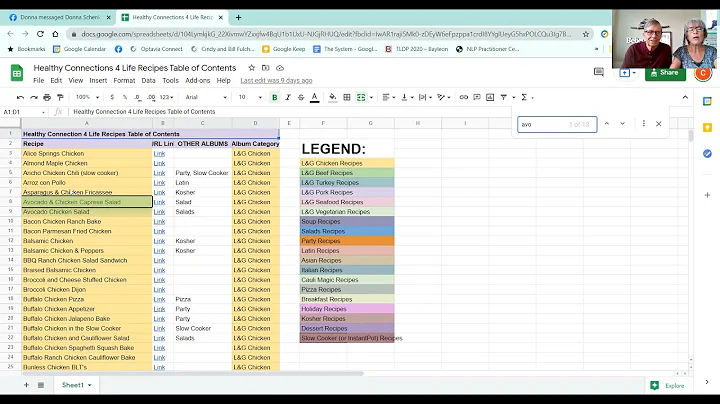This screenshot has height=404, width=720.
Task: Open the Insert menu
Action: pyautogui.click(x=98, y=80)
